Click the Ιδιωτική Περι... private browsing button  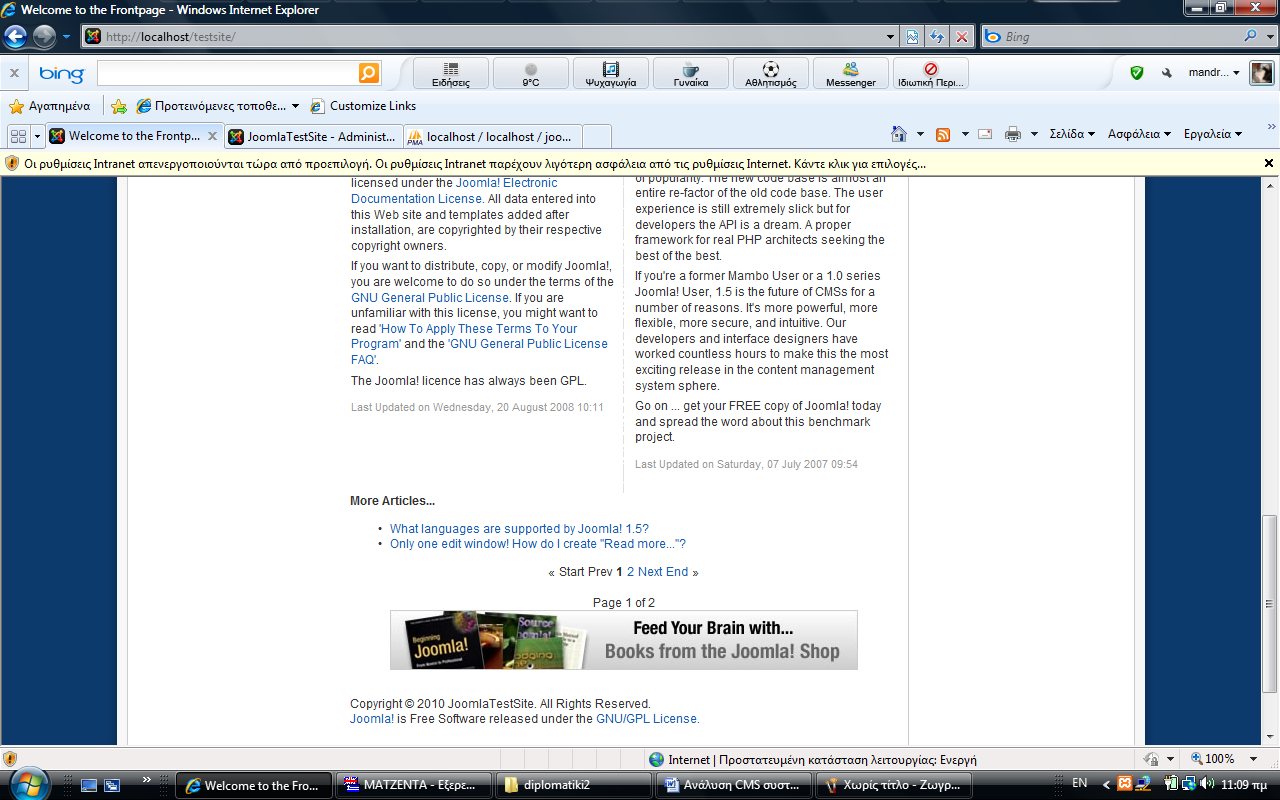(x=931, y=74)
